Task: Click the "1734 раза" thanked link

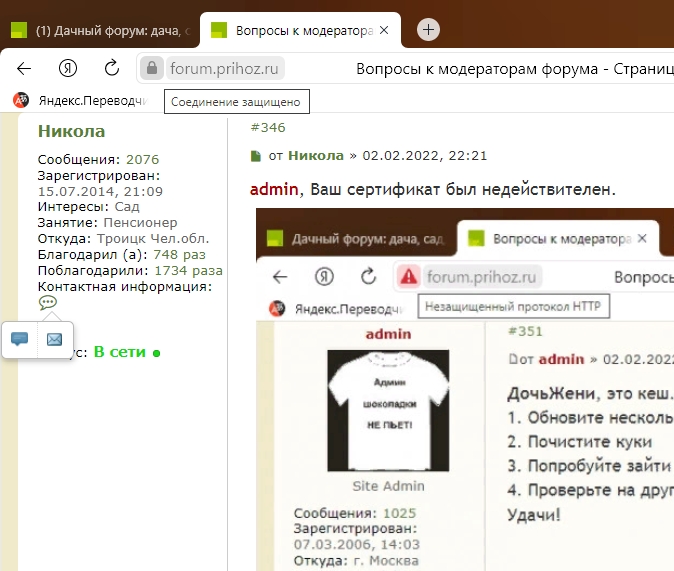Action: click(x=188, y=271)
